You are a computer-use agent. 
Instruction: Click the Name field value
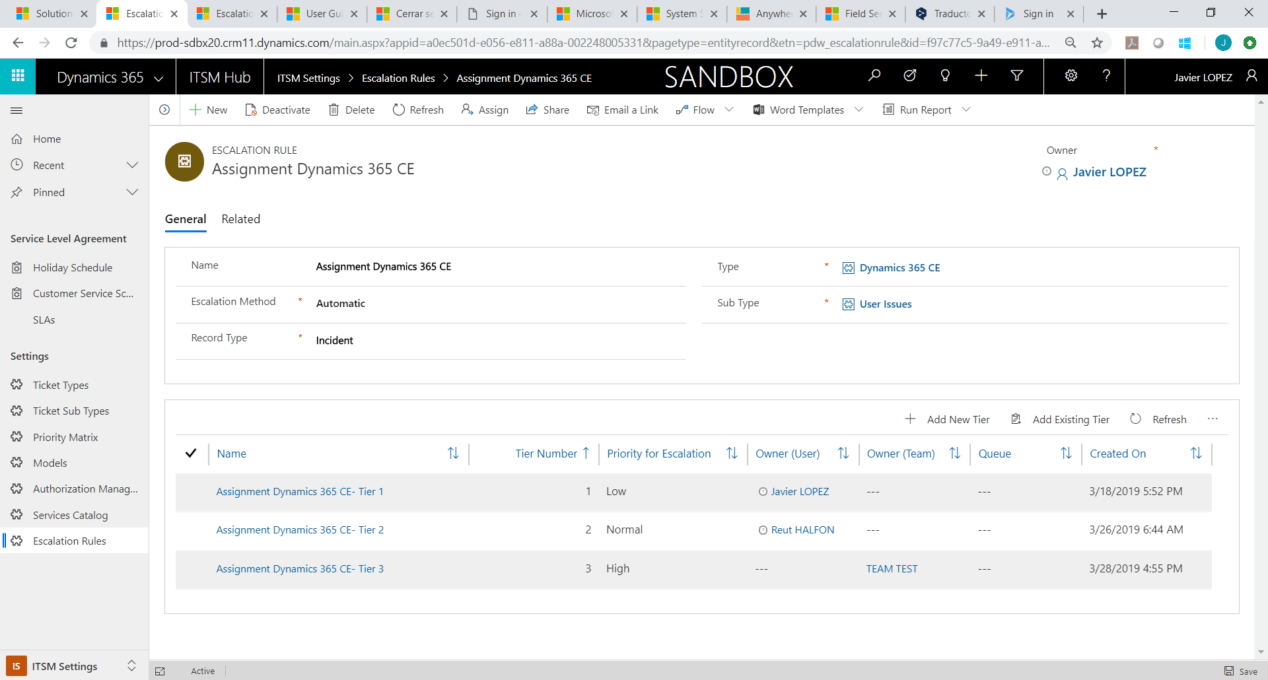[384, 267]
